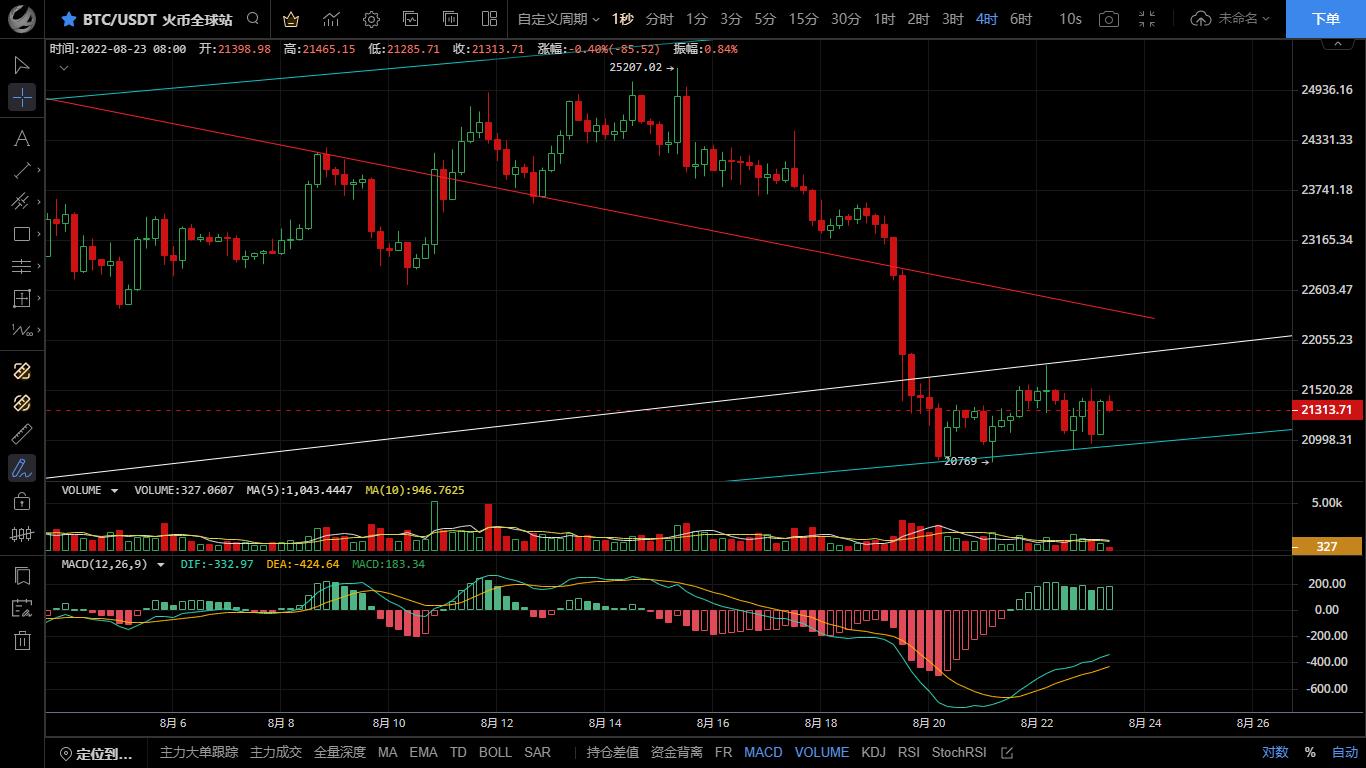This screenshot has width=1366, height=768.
Task: Expand the chevron below the 时间 info line
Action: pos(64,67)
